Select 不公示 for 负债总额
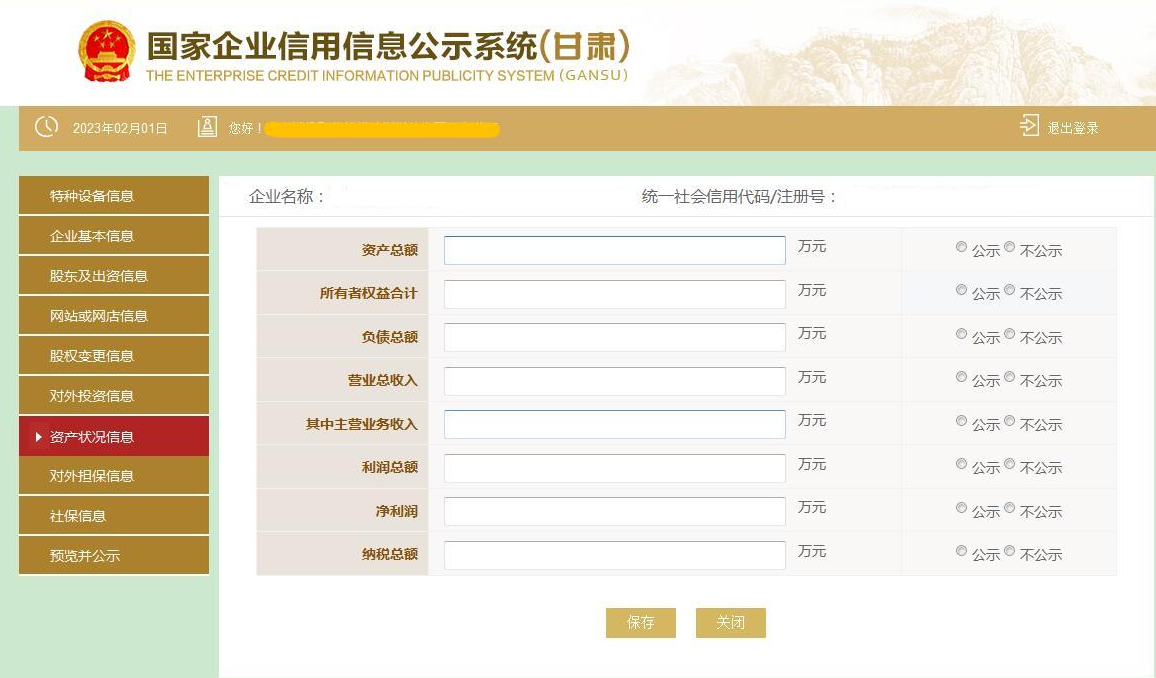 [1009, 334]
